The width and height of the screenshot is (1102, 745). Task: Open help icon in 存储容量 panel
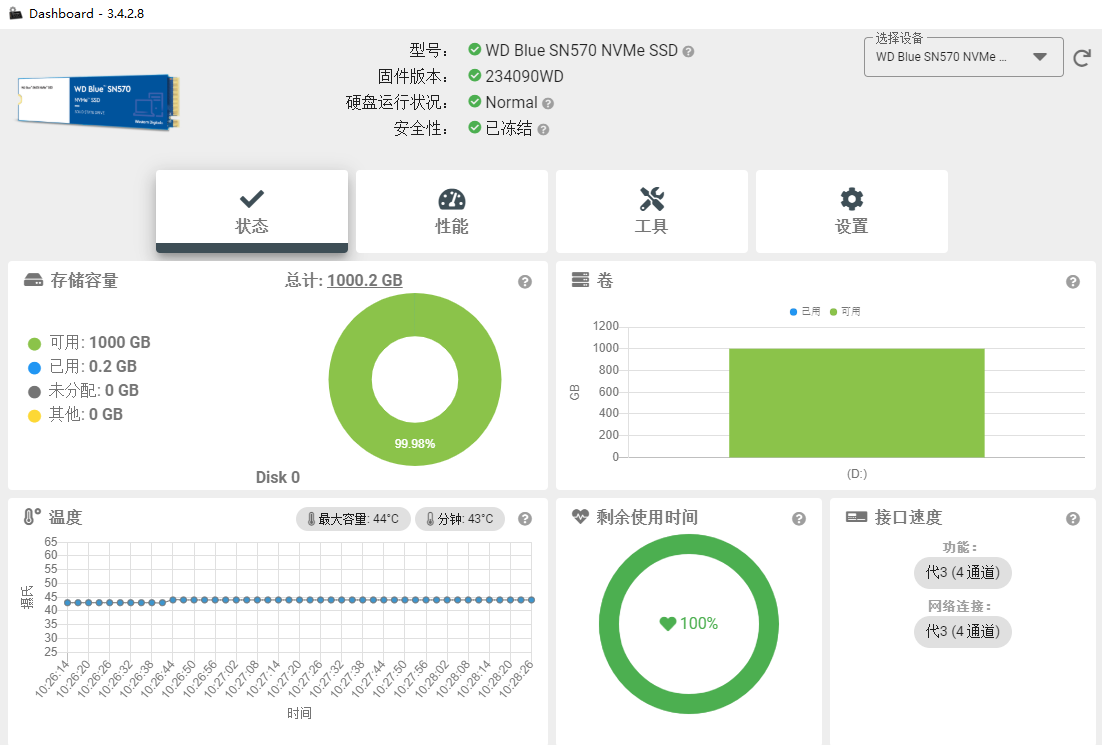point(525,282)
